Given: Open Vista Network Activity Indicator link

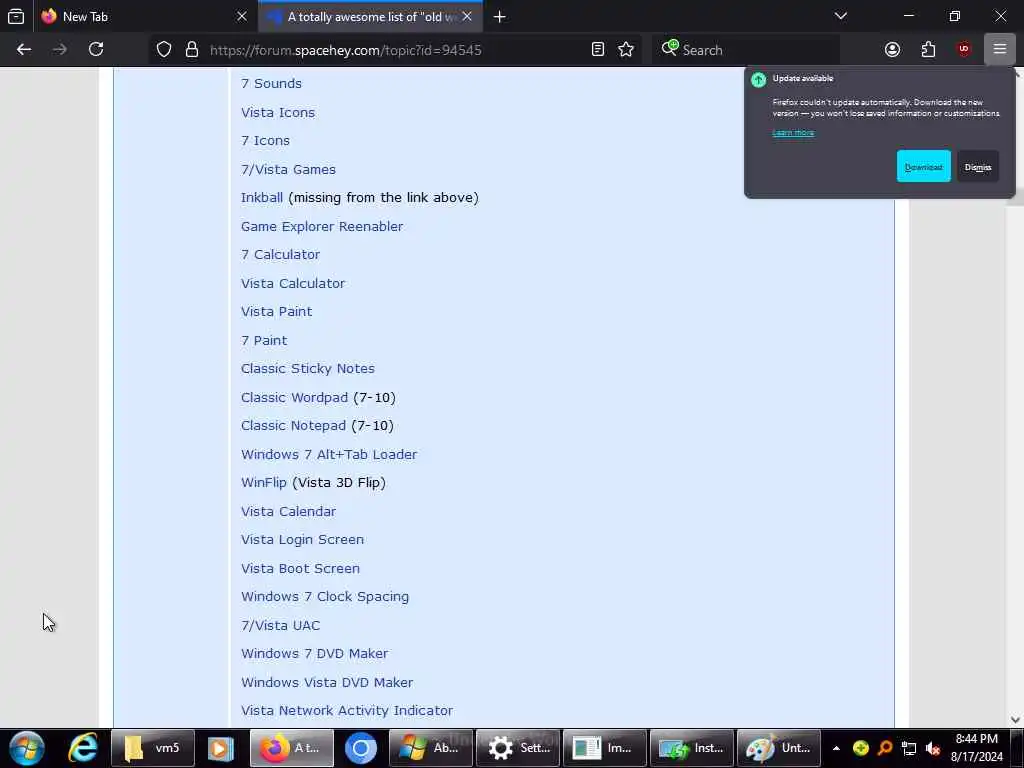Looking at the screenshot, I should pos(347,710).
